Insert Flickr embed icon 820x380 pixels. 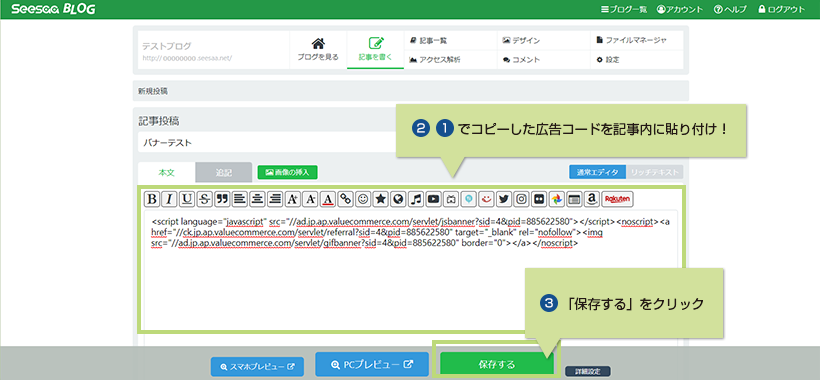coord(539,199)
